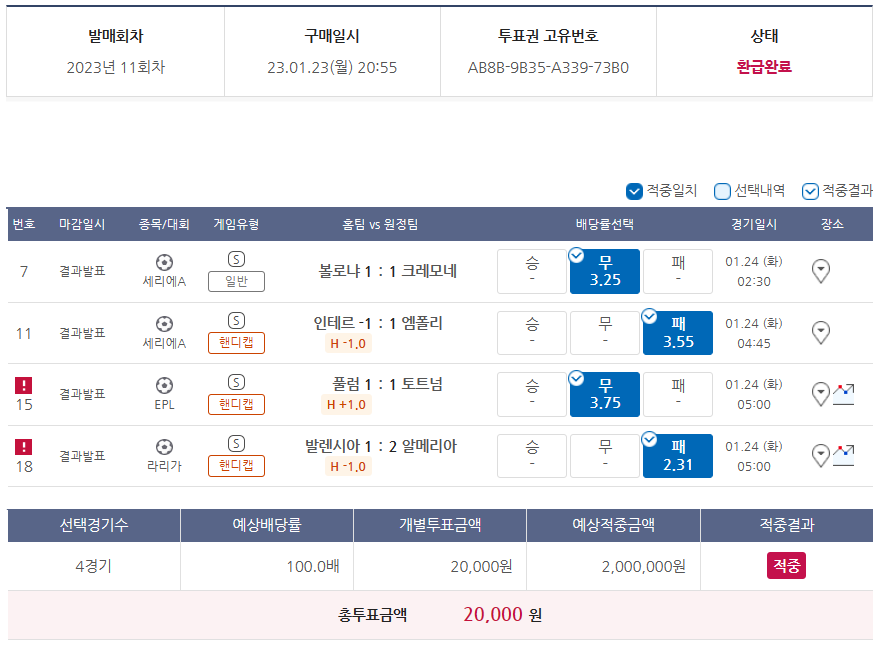Click the 배당률선택 column header

[605, 224]
